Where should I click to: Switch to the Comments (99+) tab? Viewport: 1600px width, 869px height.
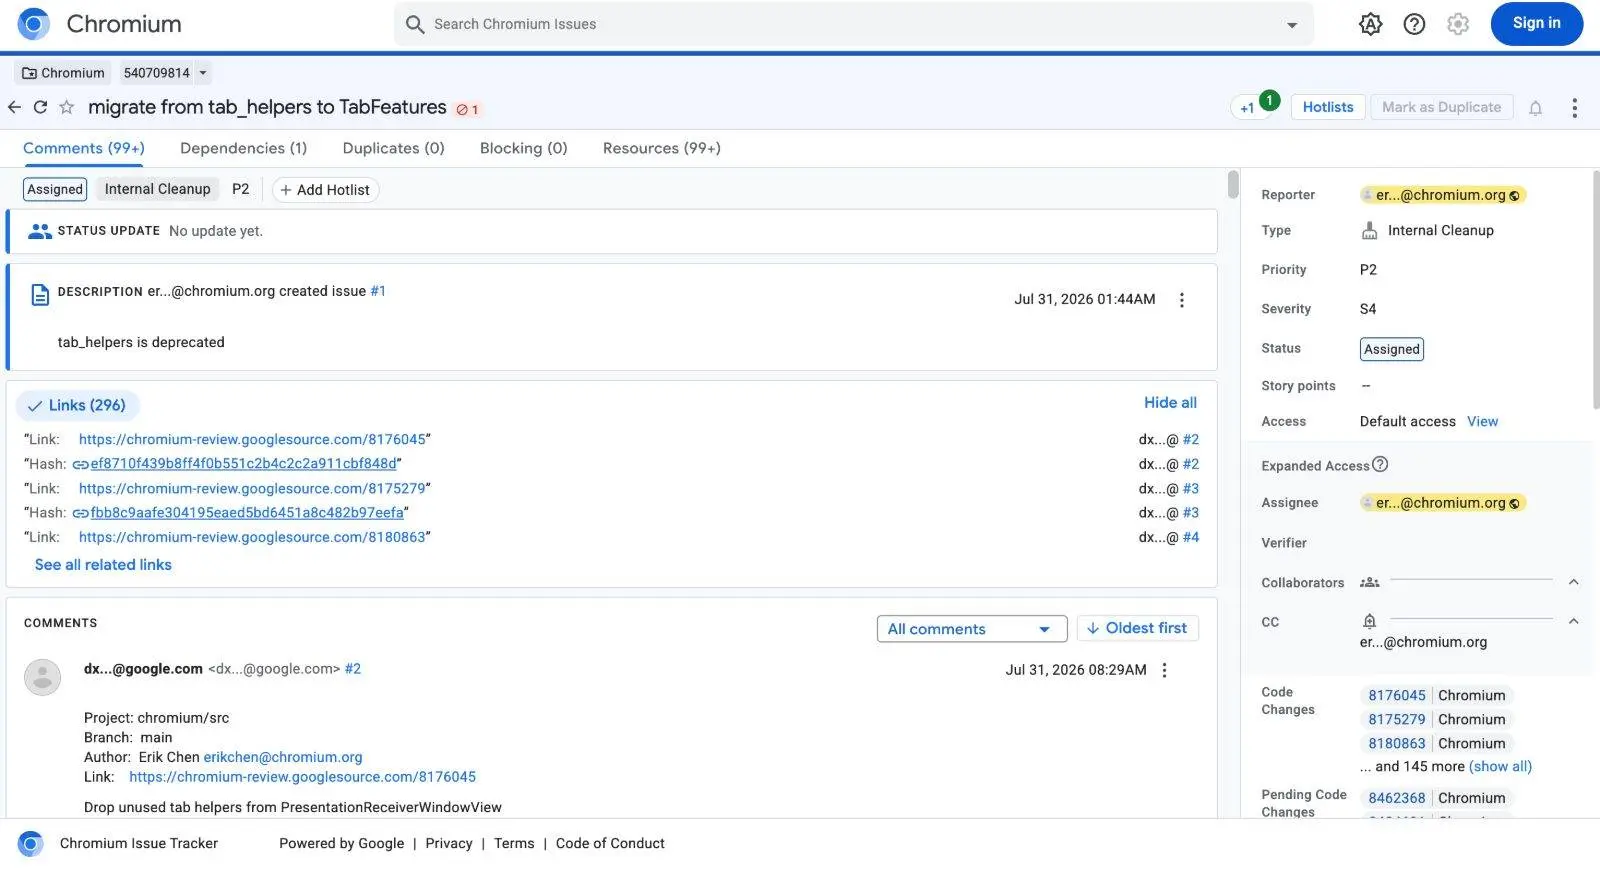[84, 148]
